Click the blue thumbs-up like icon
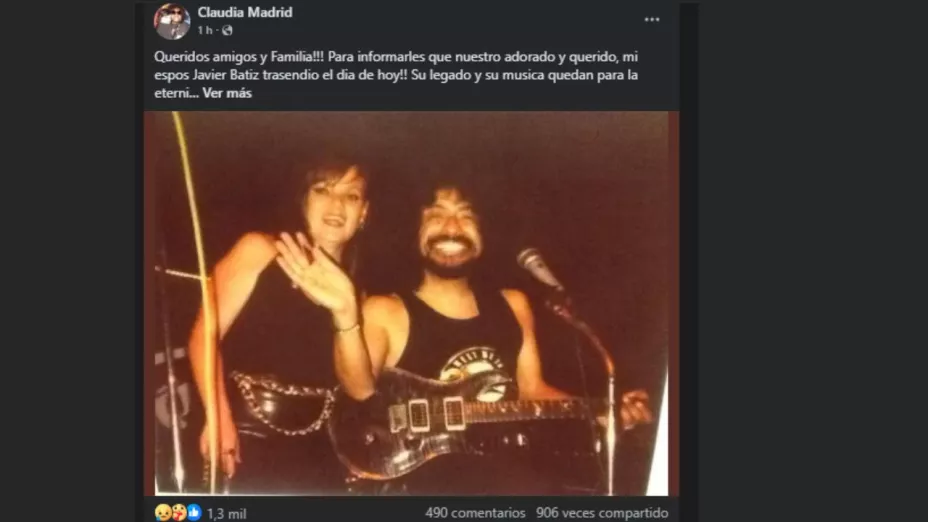This screenshot has height=522, width=928. pos(194,513)
